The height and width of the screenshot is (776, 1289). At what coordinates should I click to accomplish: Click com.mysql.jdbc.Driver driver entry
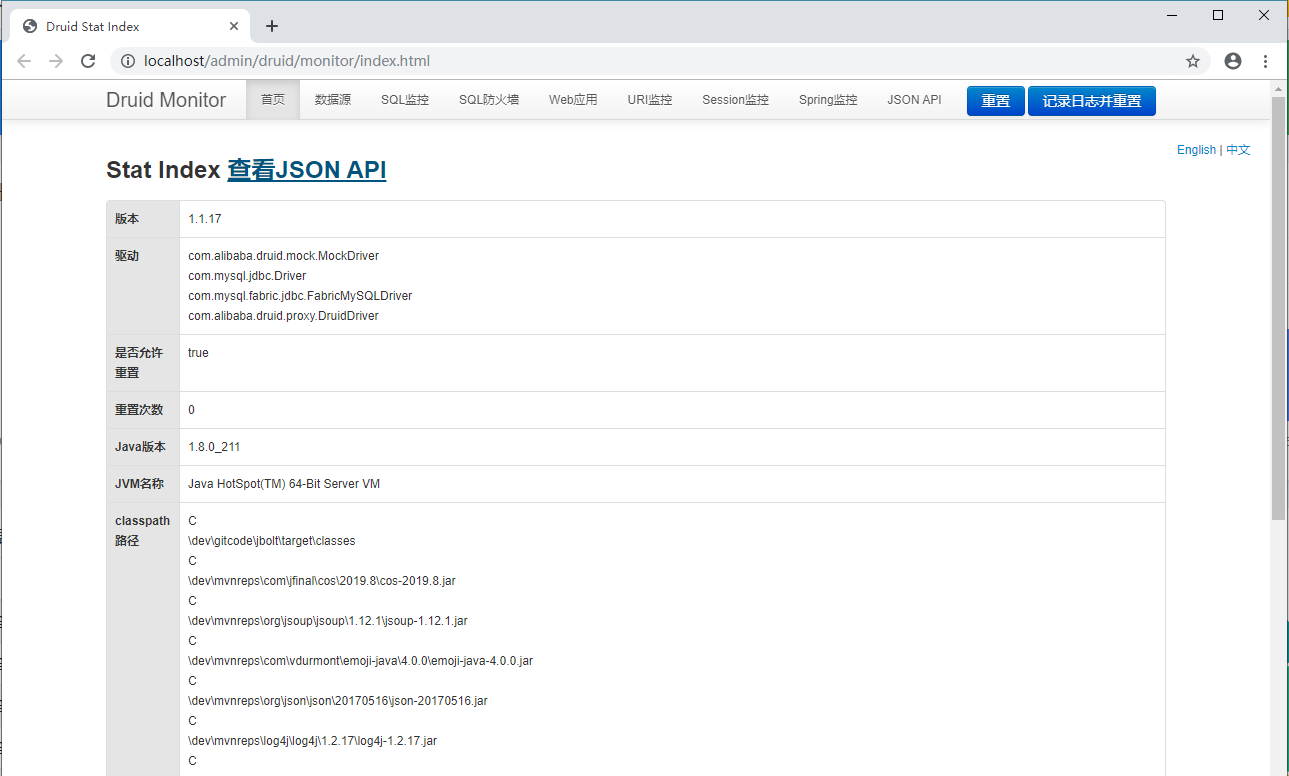247,276
